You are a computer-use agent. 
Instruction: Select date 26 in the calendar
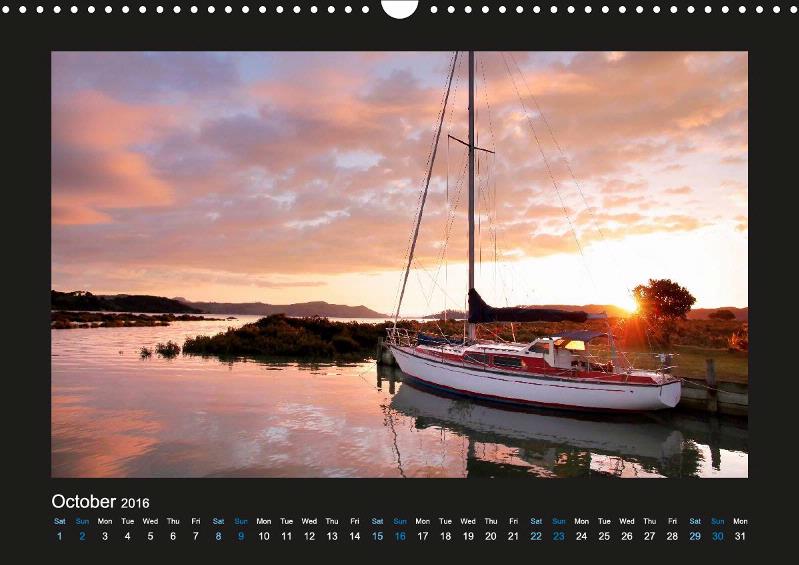(627, 536)
